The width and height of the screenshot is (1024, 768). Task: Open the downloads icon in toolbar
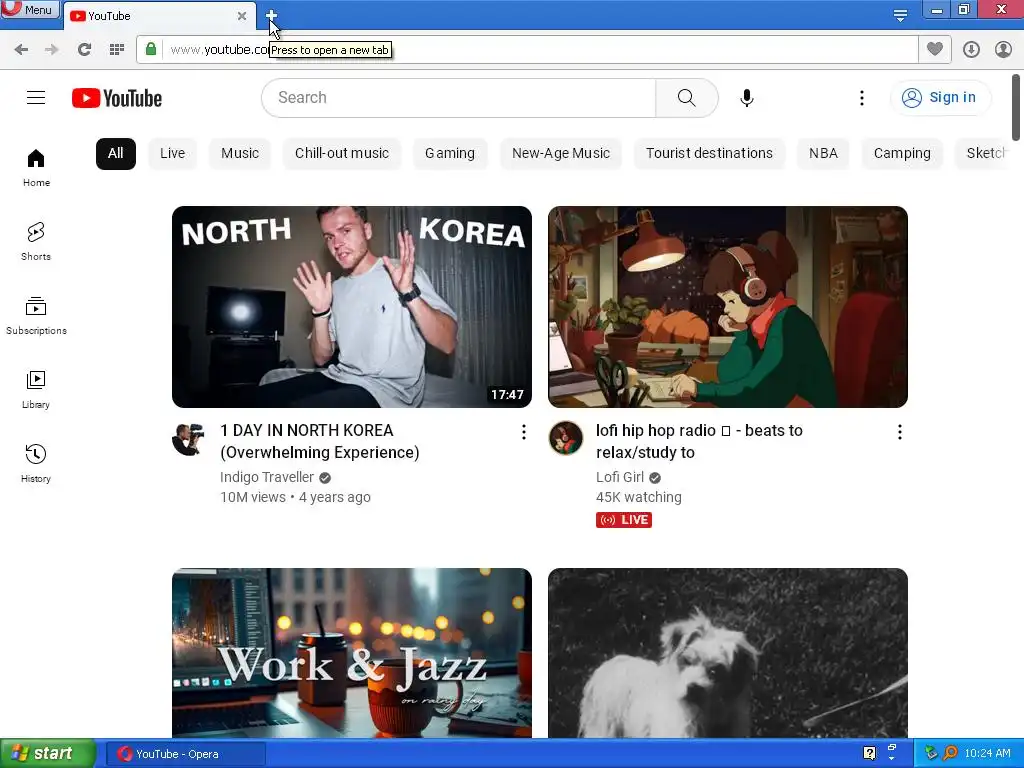971,50
